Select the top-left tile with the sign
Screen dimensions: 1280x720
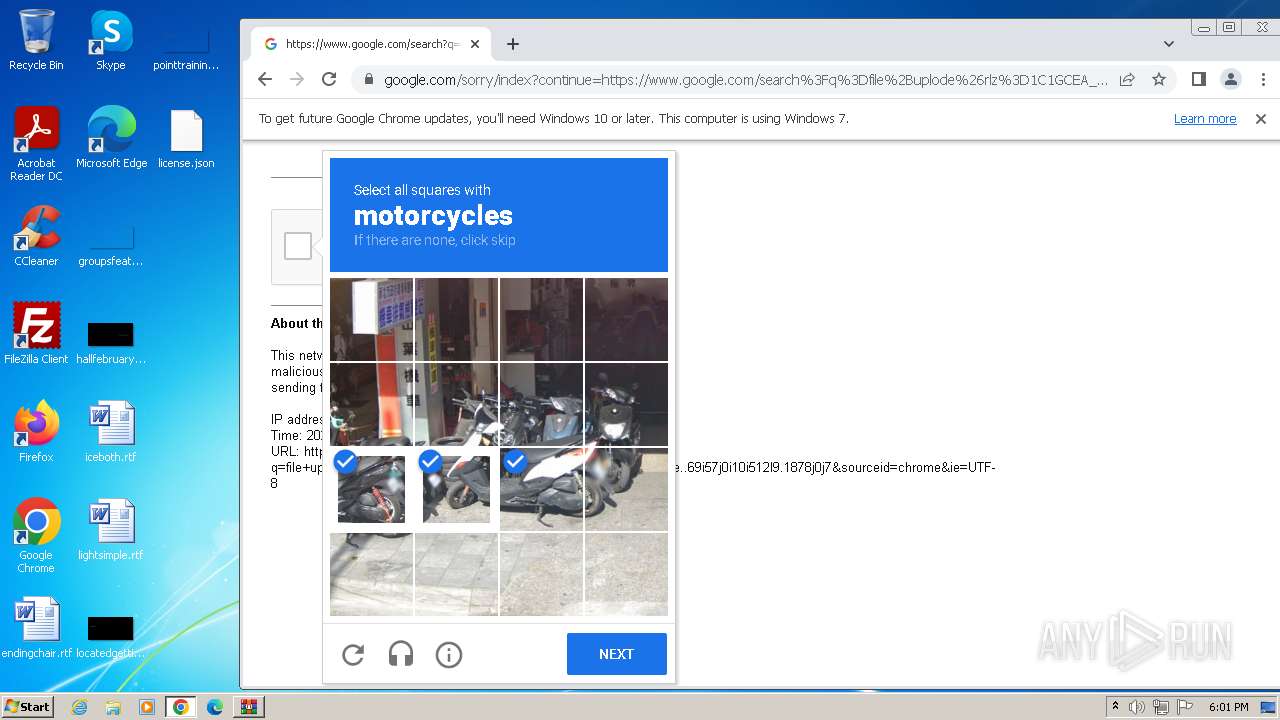(x=371, y=319)
